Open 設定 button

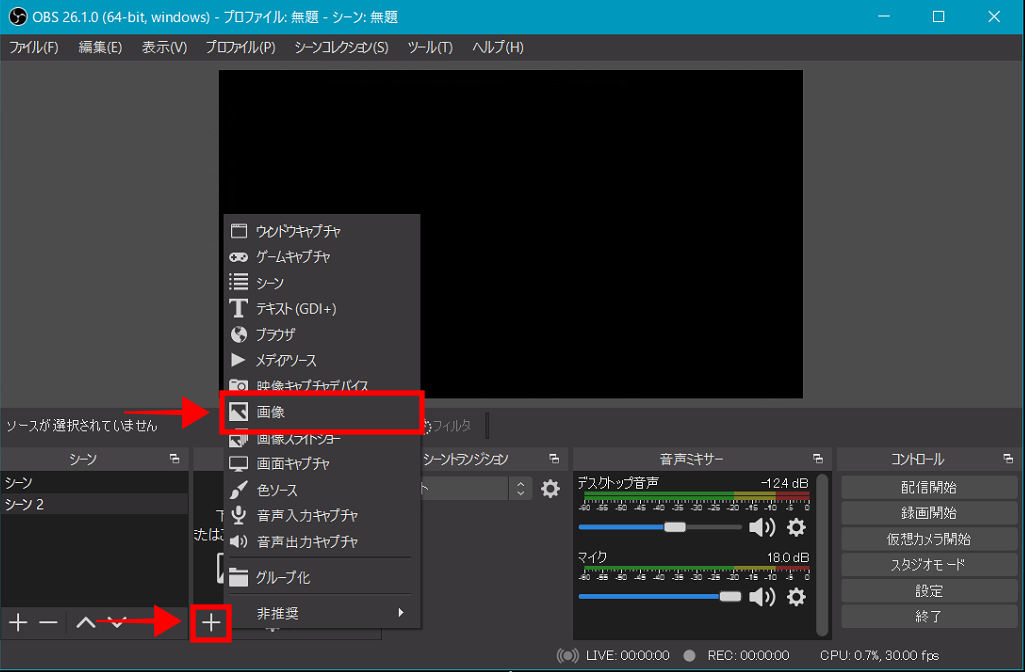(929, 591)
